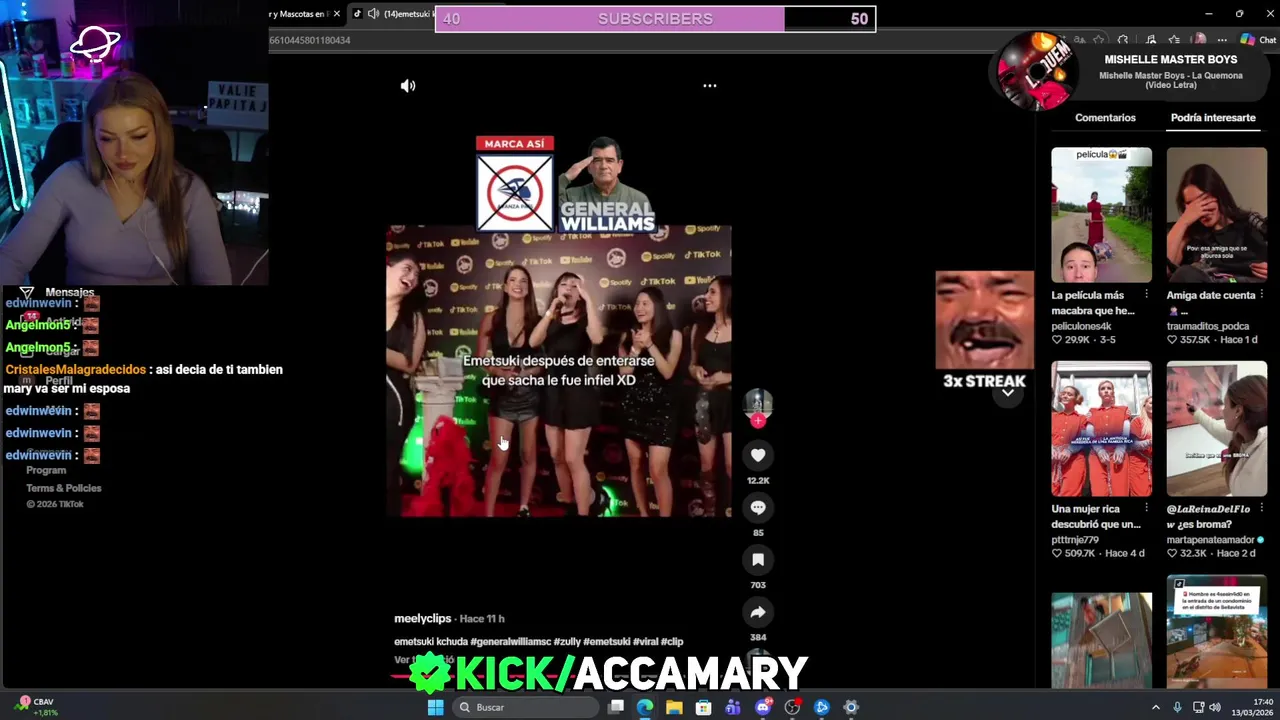Open the ptttrnje779 author name
The width and height of the screenshot is (1280, 720).
click(1075, 540)
